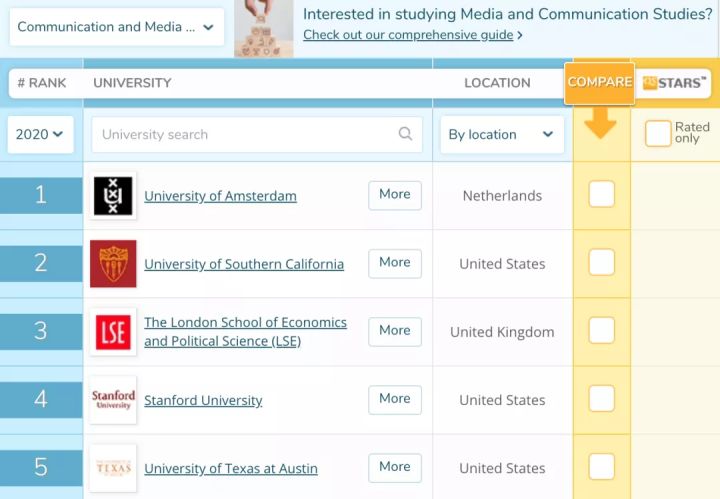720x499 pixels.
Task: Click the rank 3 cell
Action: pos(41,331)
